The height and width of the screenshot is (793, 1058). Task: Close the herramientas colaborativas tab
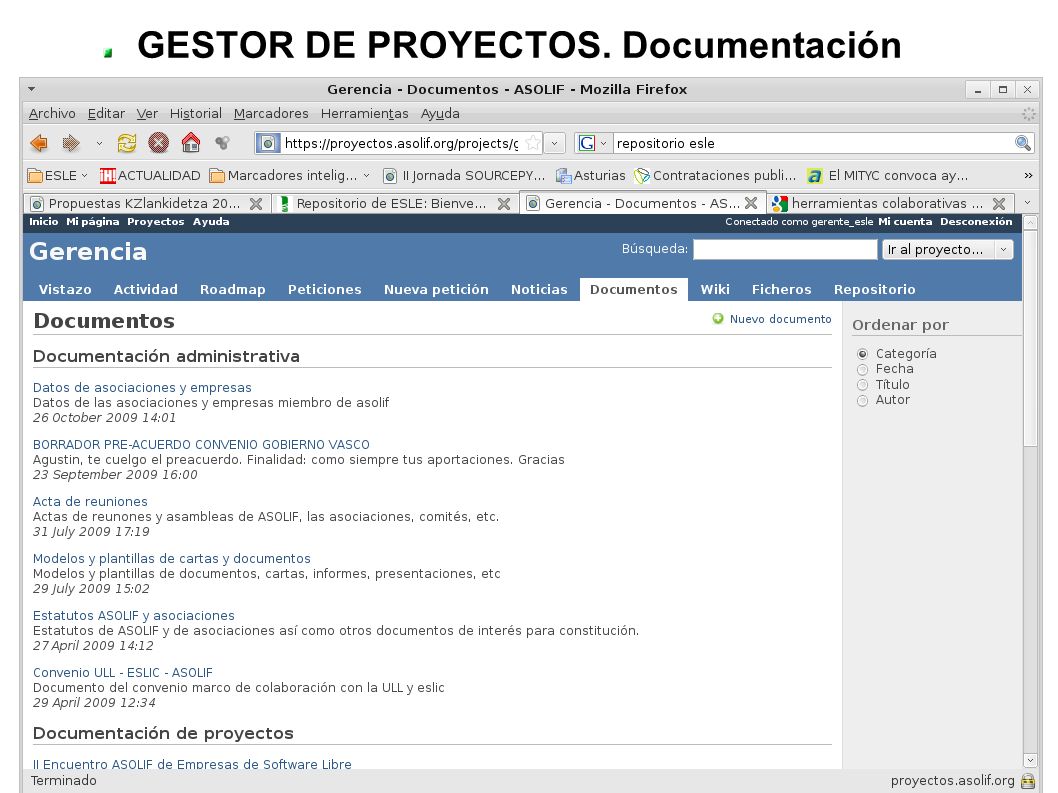[999, 204]
